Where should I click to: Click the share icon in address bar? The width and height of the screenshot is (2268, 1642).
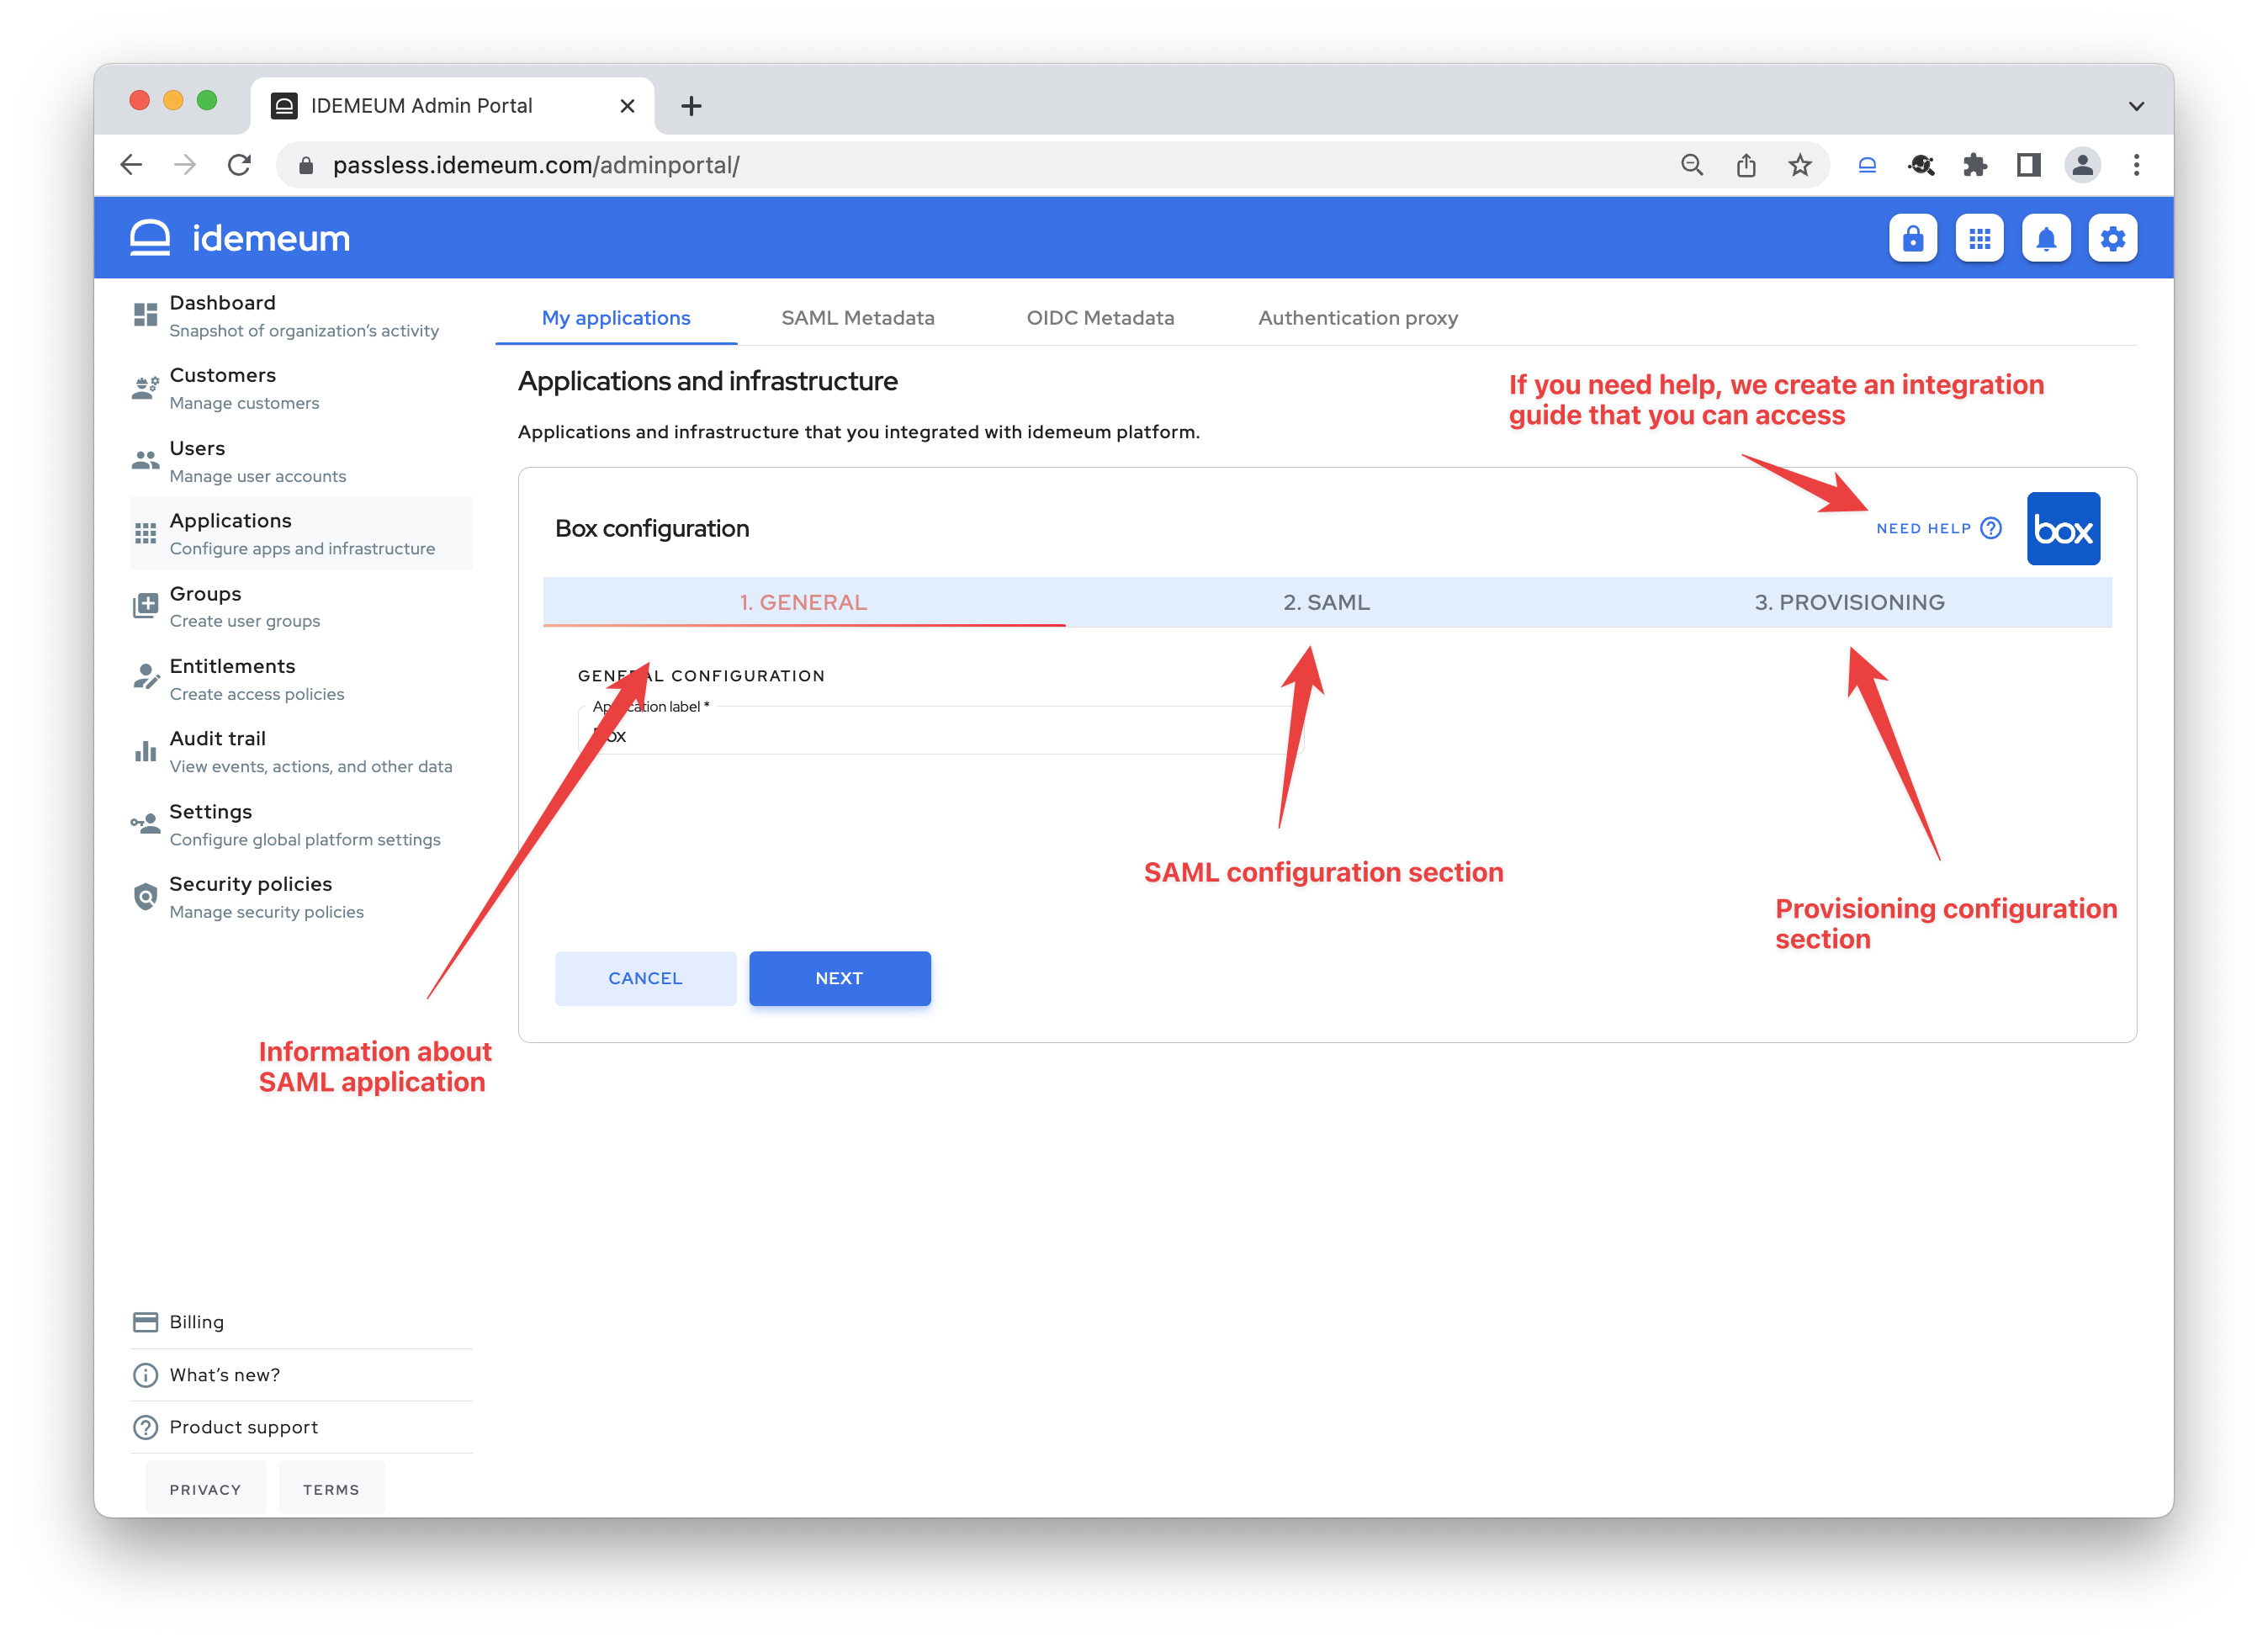(1746, 165)
